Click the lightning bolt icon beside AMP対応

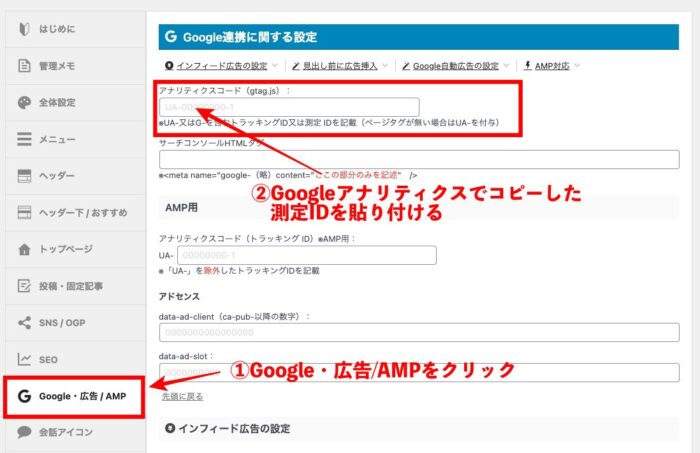(528, 66)
